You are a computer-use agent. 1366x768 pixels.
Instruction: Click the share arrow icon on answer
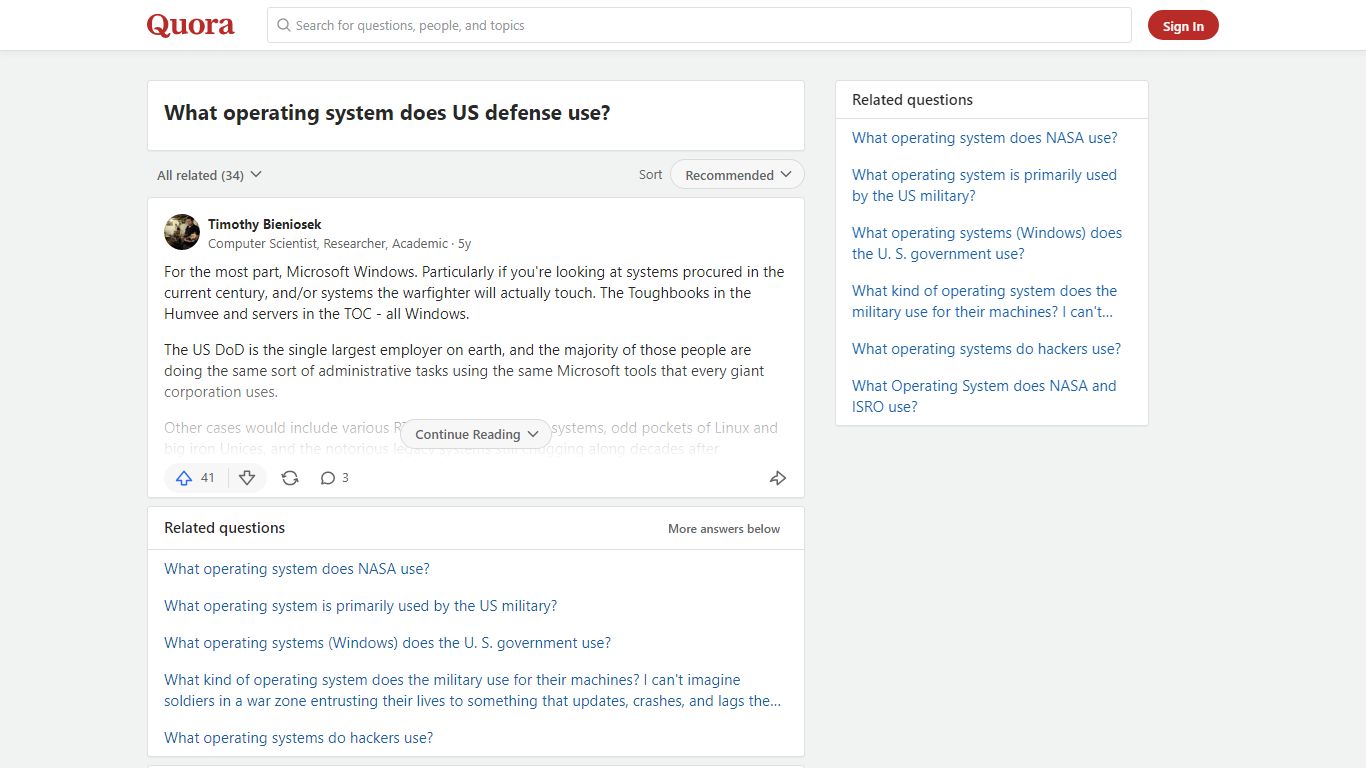point(778,478)
